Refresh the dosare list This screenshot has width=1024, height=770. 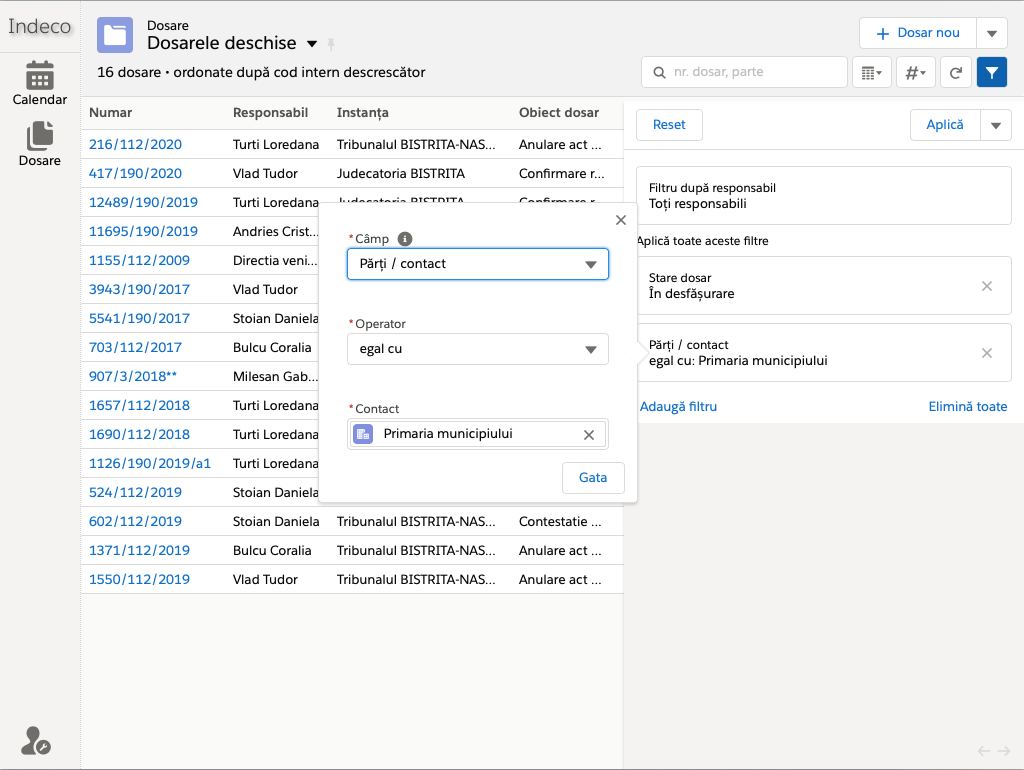point(956,72)
